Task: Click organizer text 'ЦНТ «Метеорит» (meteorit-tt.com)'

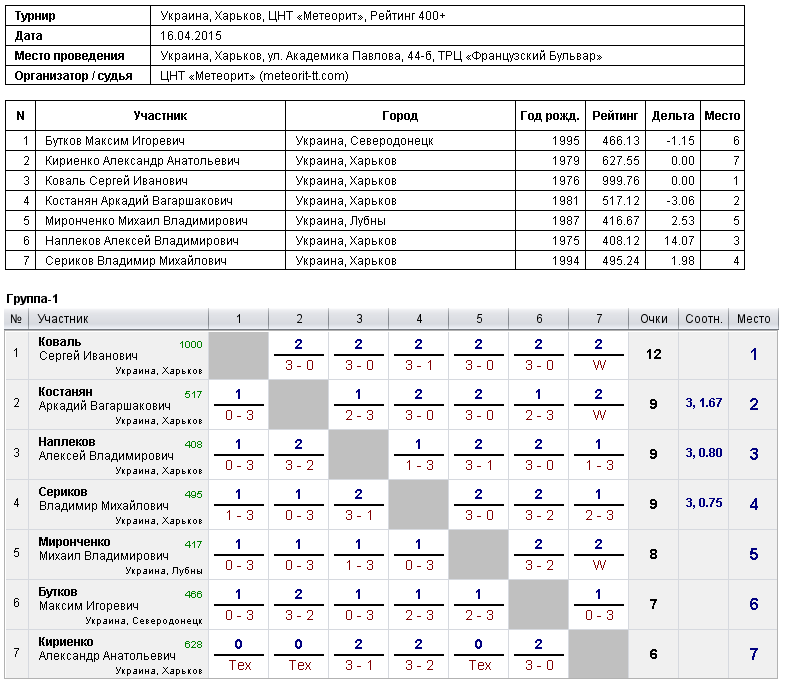Action: (254, 76)
